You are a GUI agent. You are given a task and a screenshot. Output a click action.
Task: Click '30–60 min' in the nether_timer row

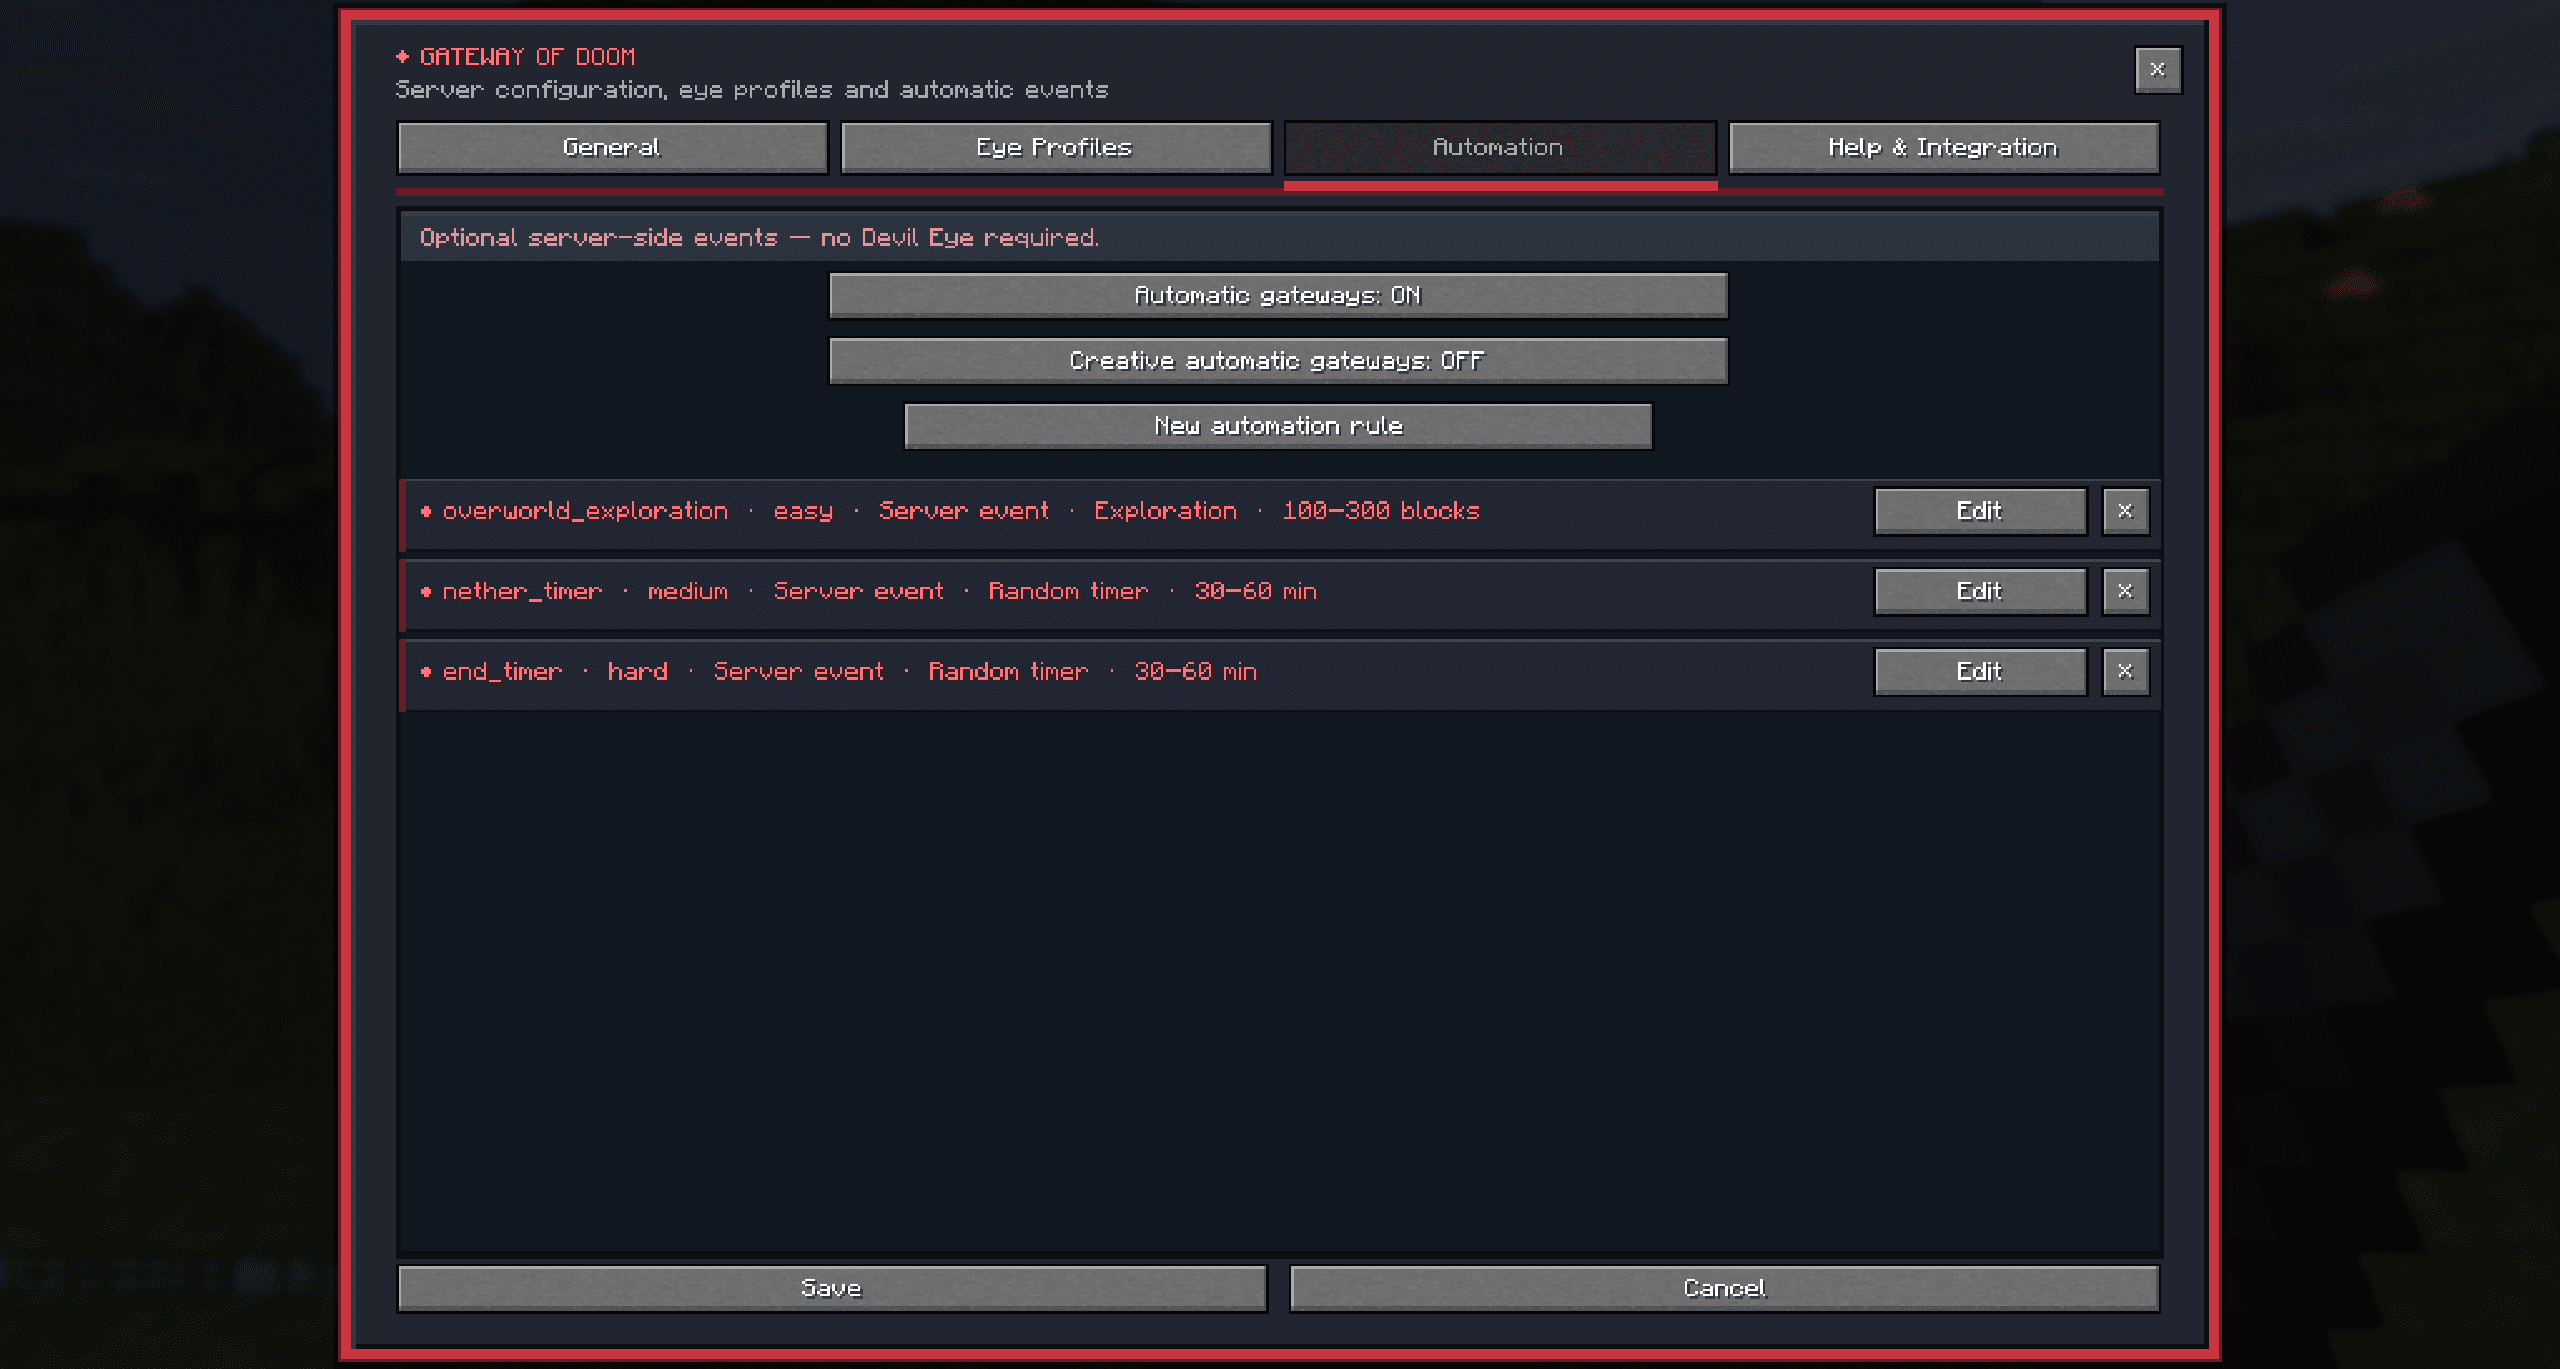point(1255,591)
